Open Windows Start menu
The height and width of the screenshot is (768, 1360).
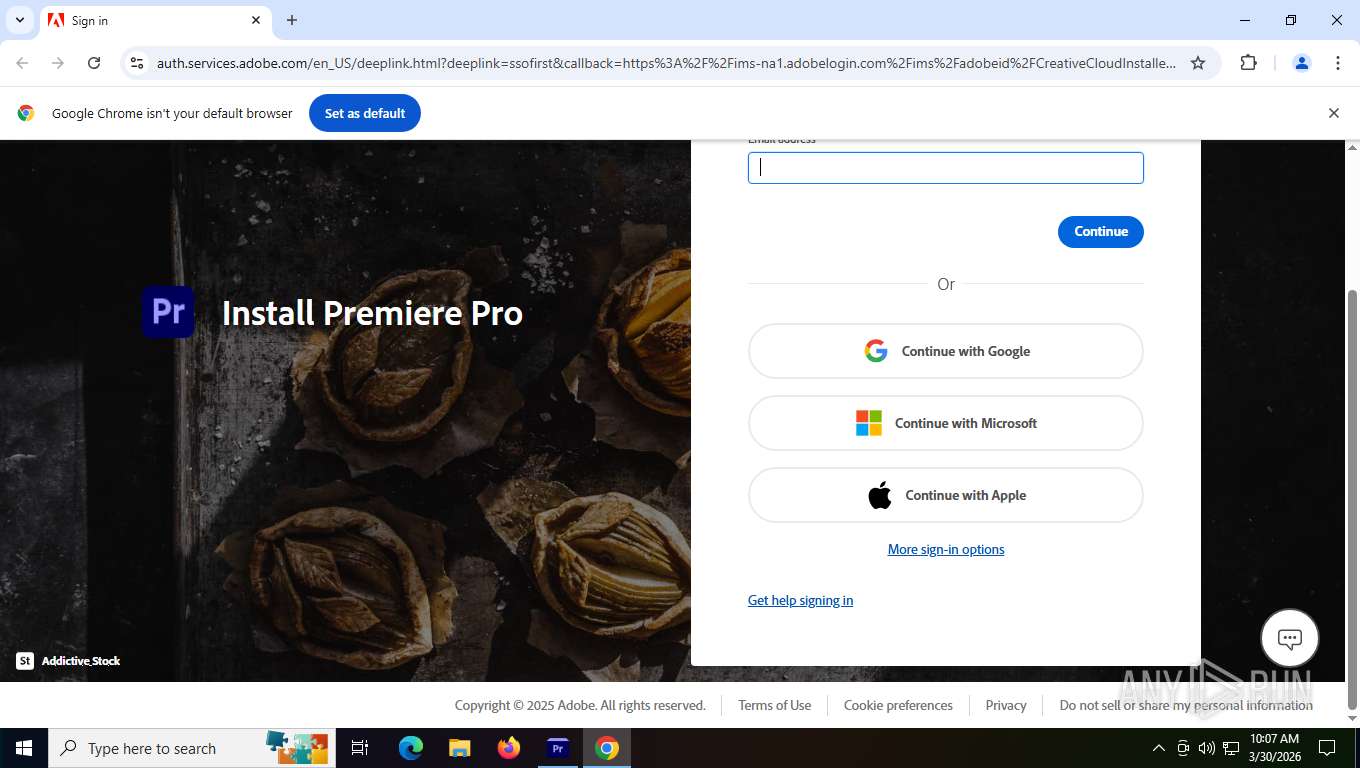tap(24, 748)
